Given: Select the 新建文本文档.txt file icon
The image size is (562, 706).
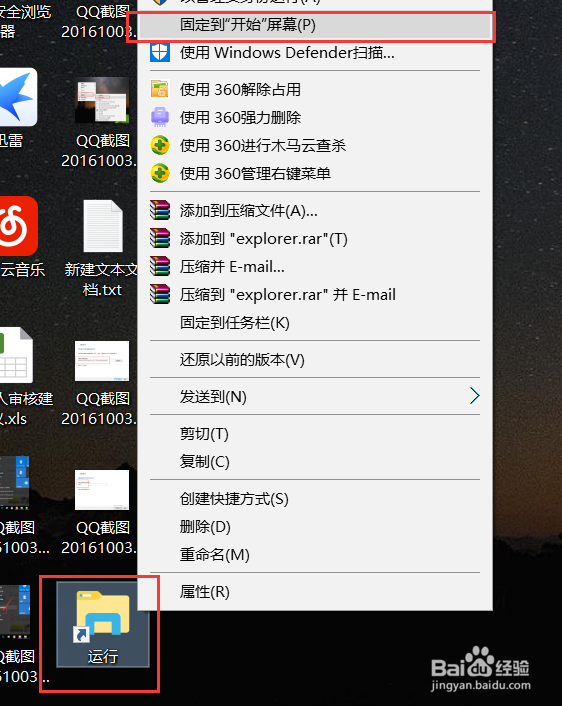Looking at the screenshot, I should [103, 226].
